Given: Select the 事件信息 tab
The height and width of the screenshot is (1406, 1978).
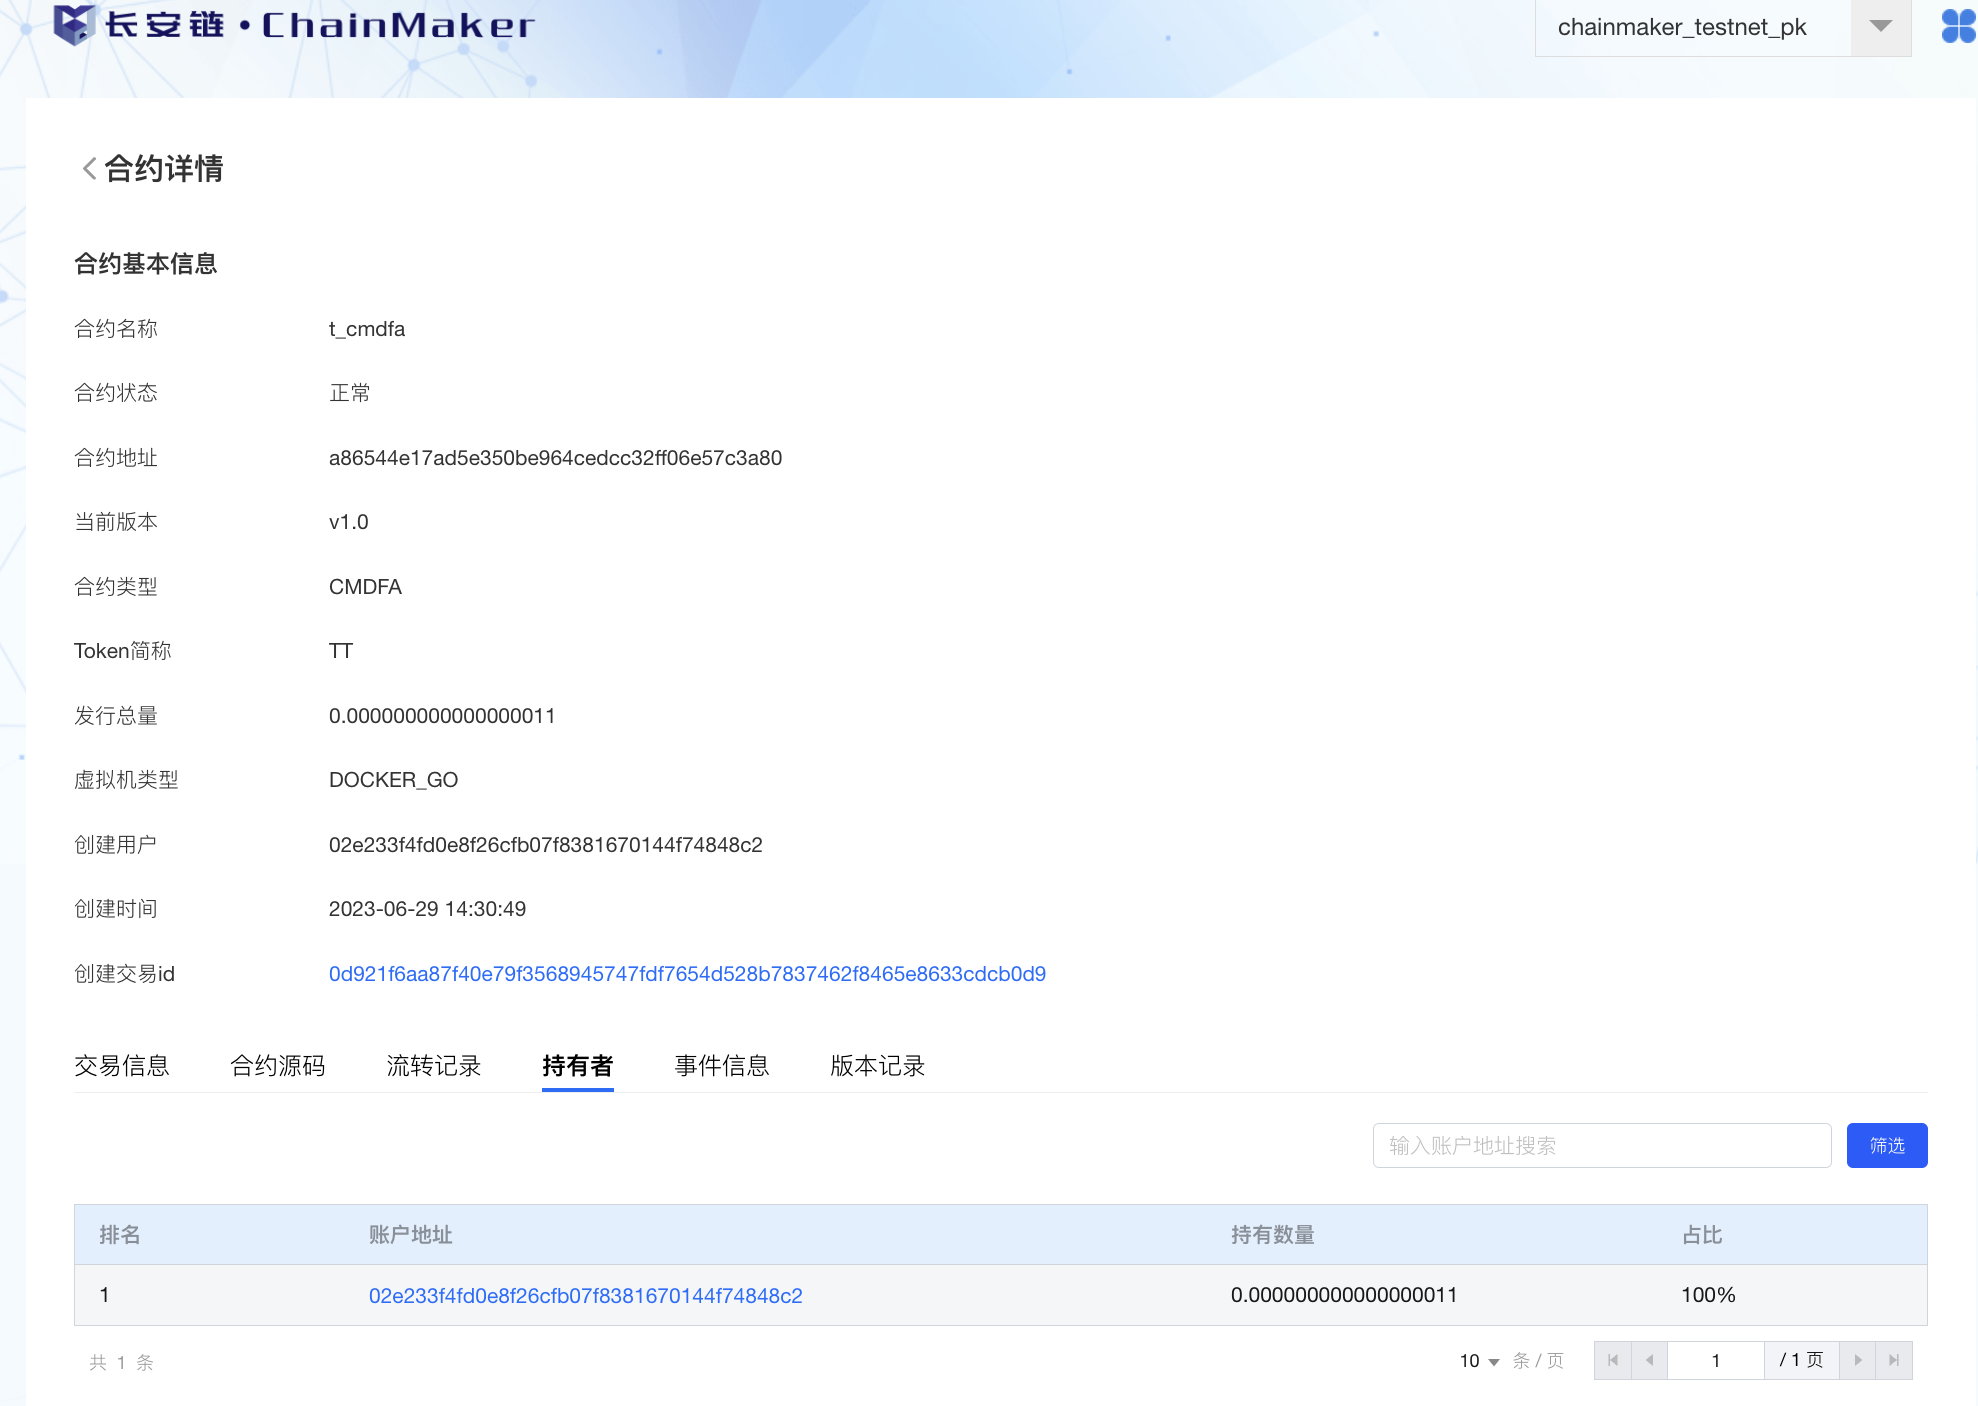Looking at the screenshot, I should click(722, 1066).
